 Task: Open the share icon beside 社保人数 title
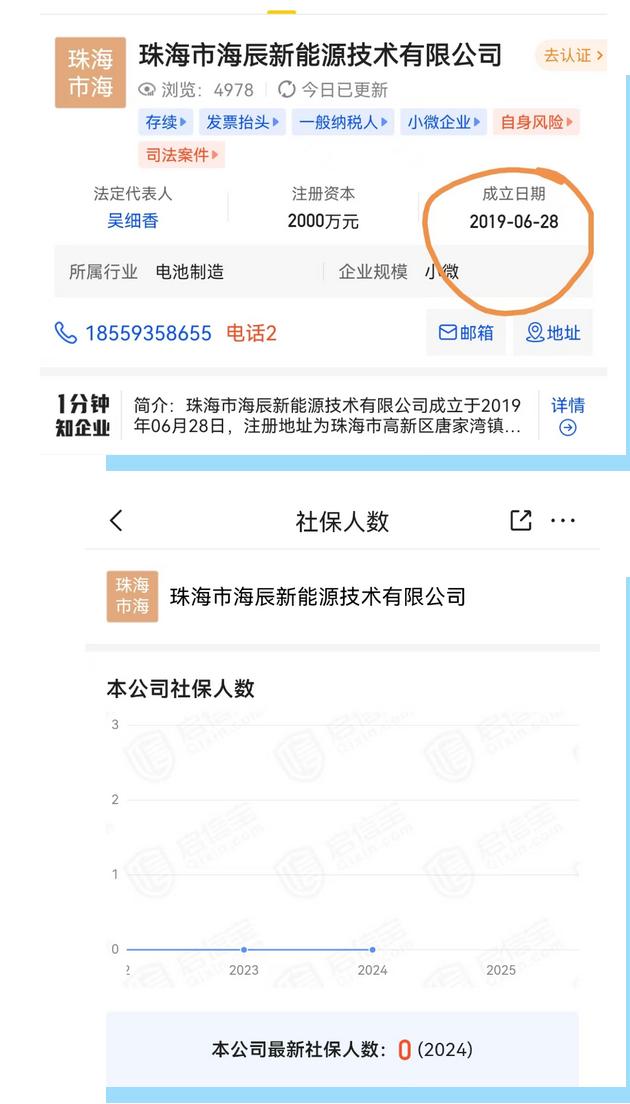(x=520, y=521)
